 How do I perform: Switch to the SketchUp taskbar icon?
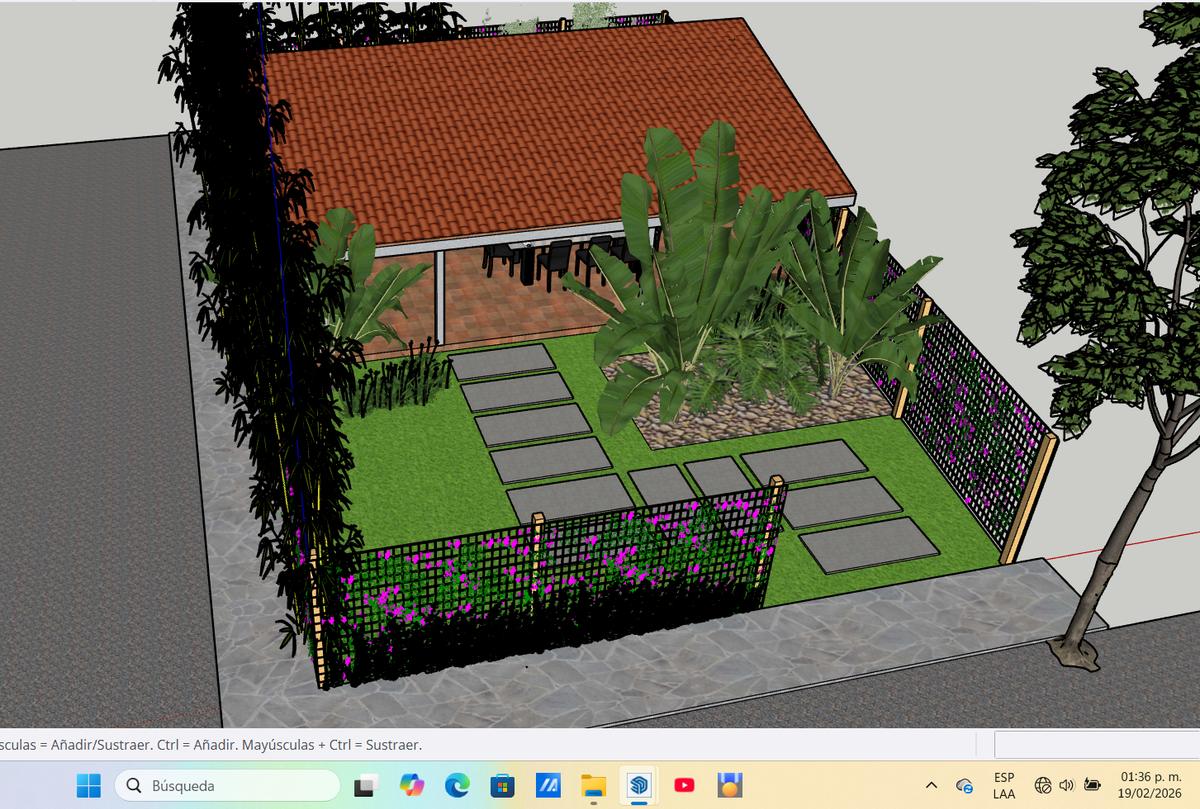(639, 786)
